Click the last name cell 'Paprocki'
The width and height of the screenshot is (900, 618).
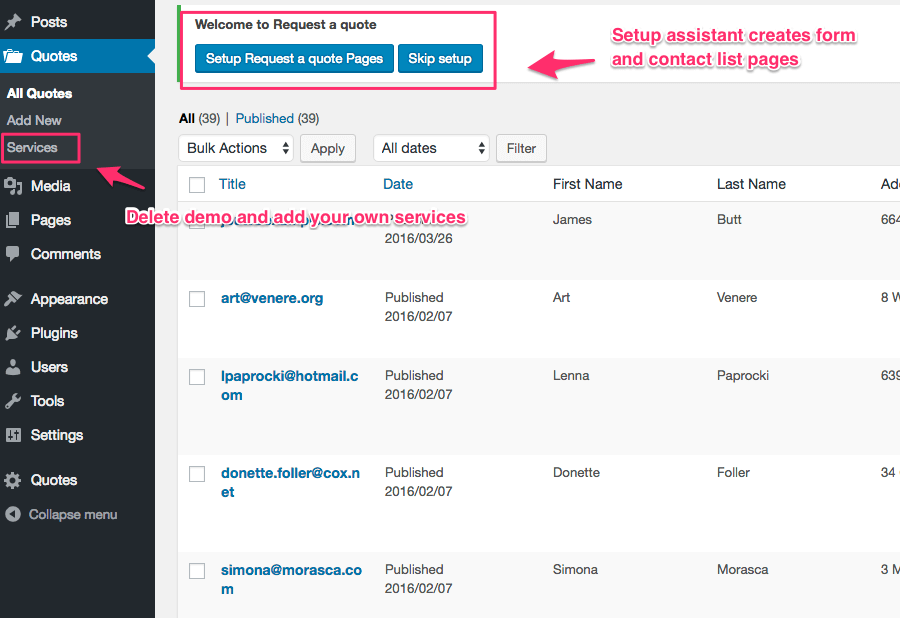click(743, 375)
